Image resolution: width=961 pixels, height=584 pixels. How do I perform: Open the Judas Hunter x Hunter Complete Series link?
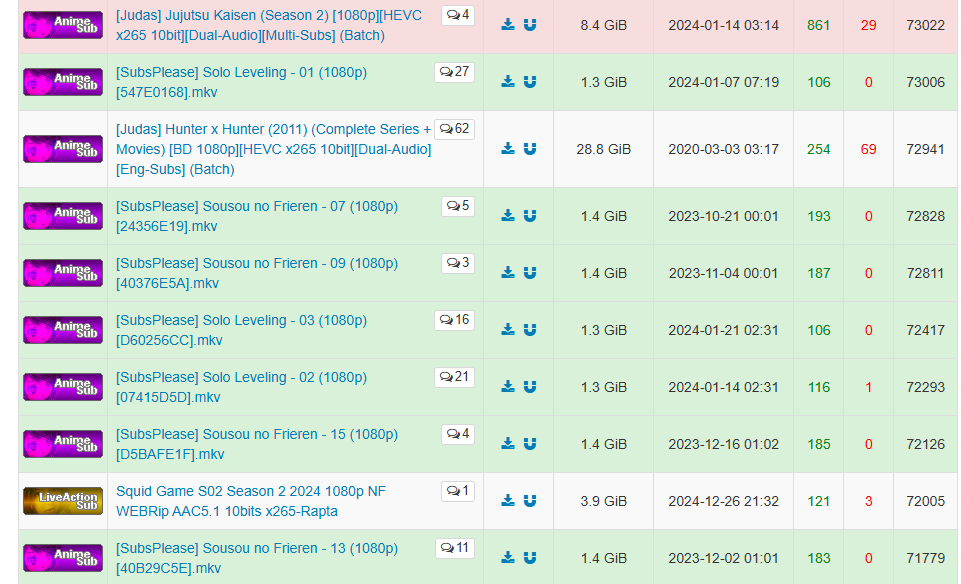(x=273, y=149)
